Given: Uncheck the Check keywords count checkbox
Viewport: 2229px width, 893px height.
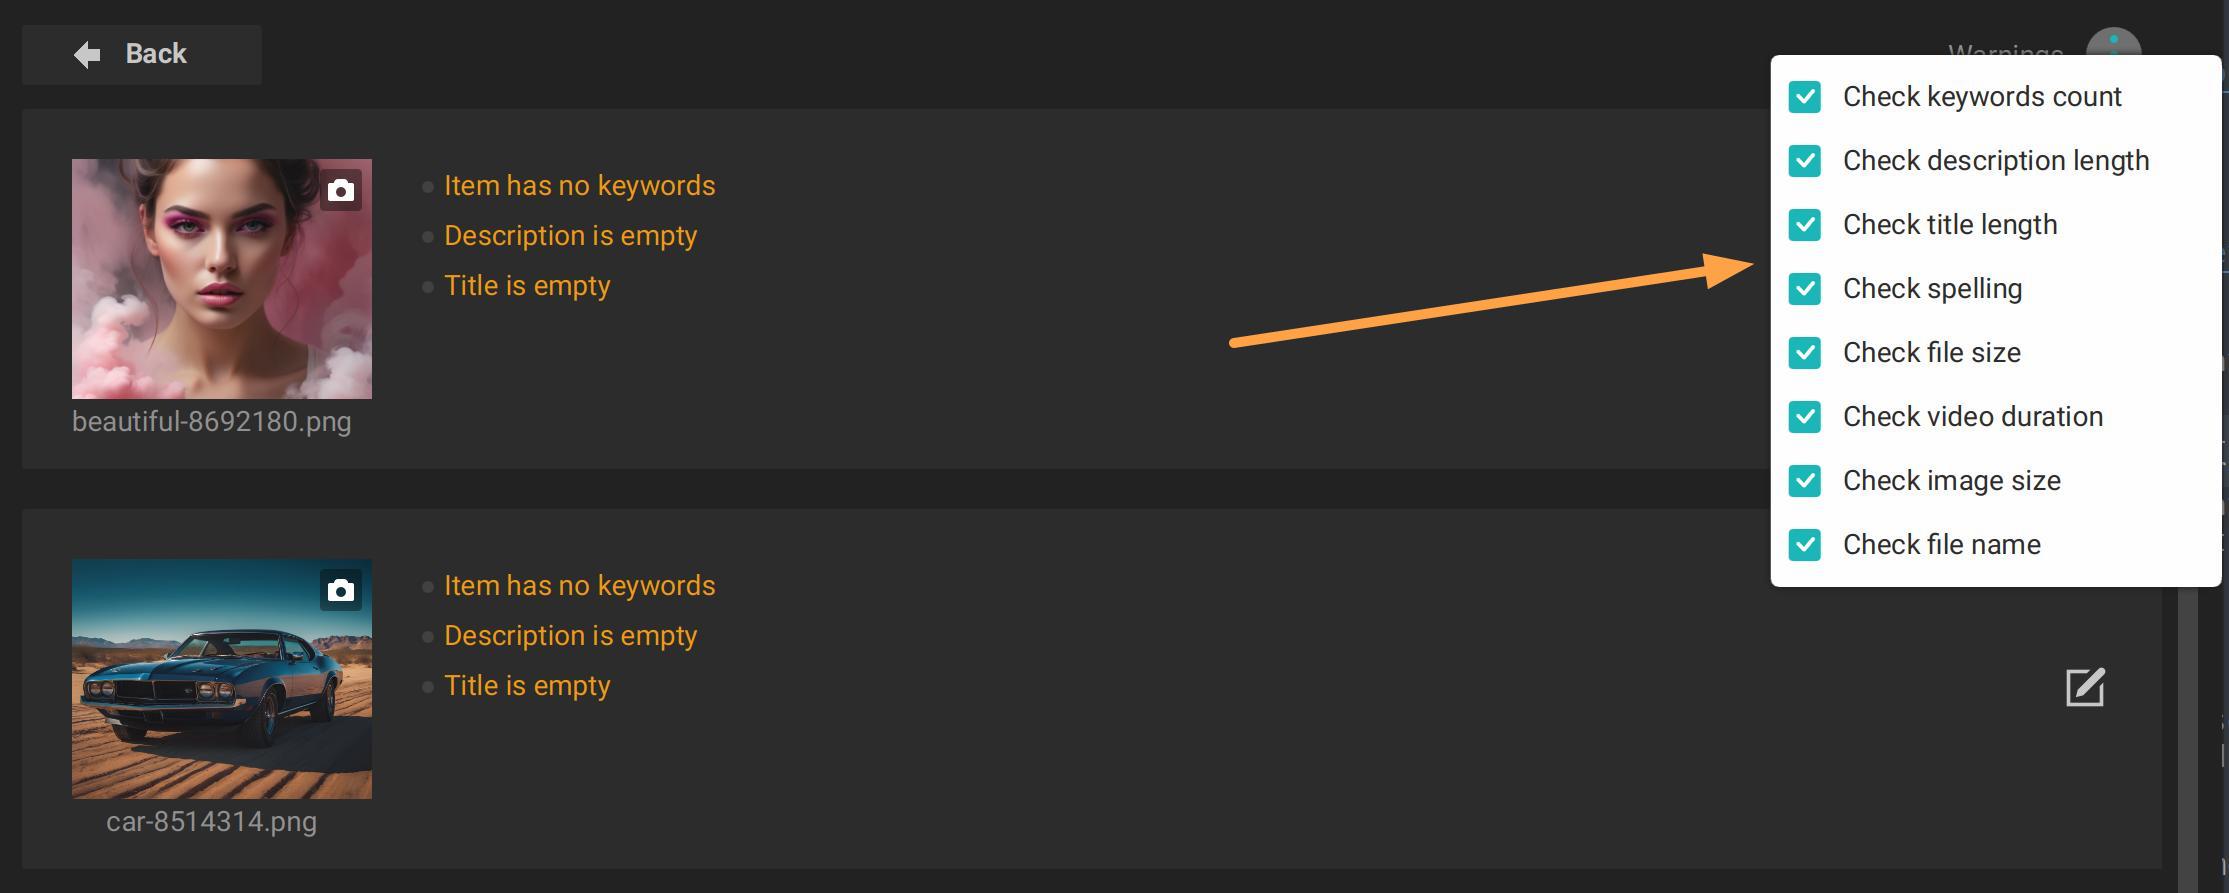Looking at the screenshot, I should pyautogui.click(x=1805, y=97).
